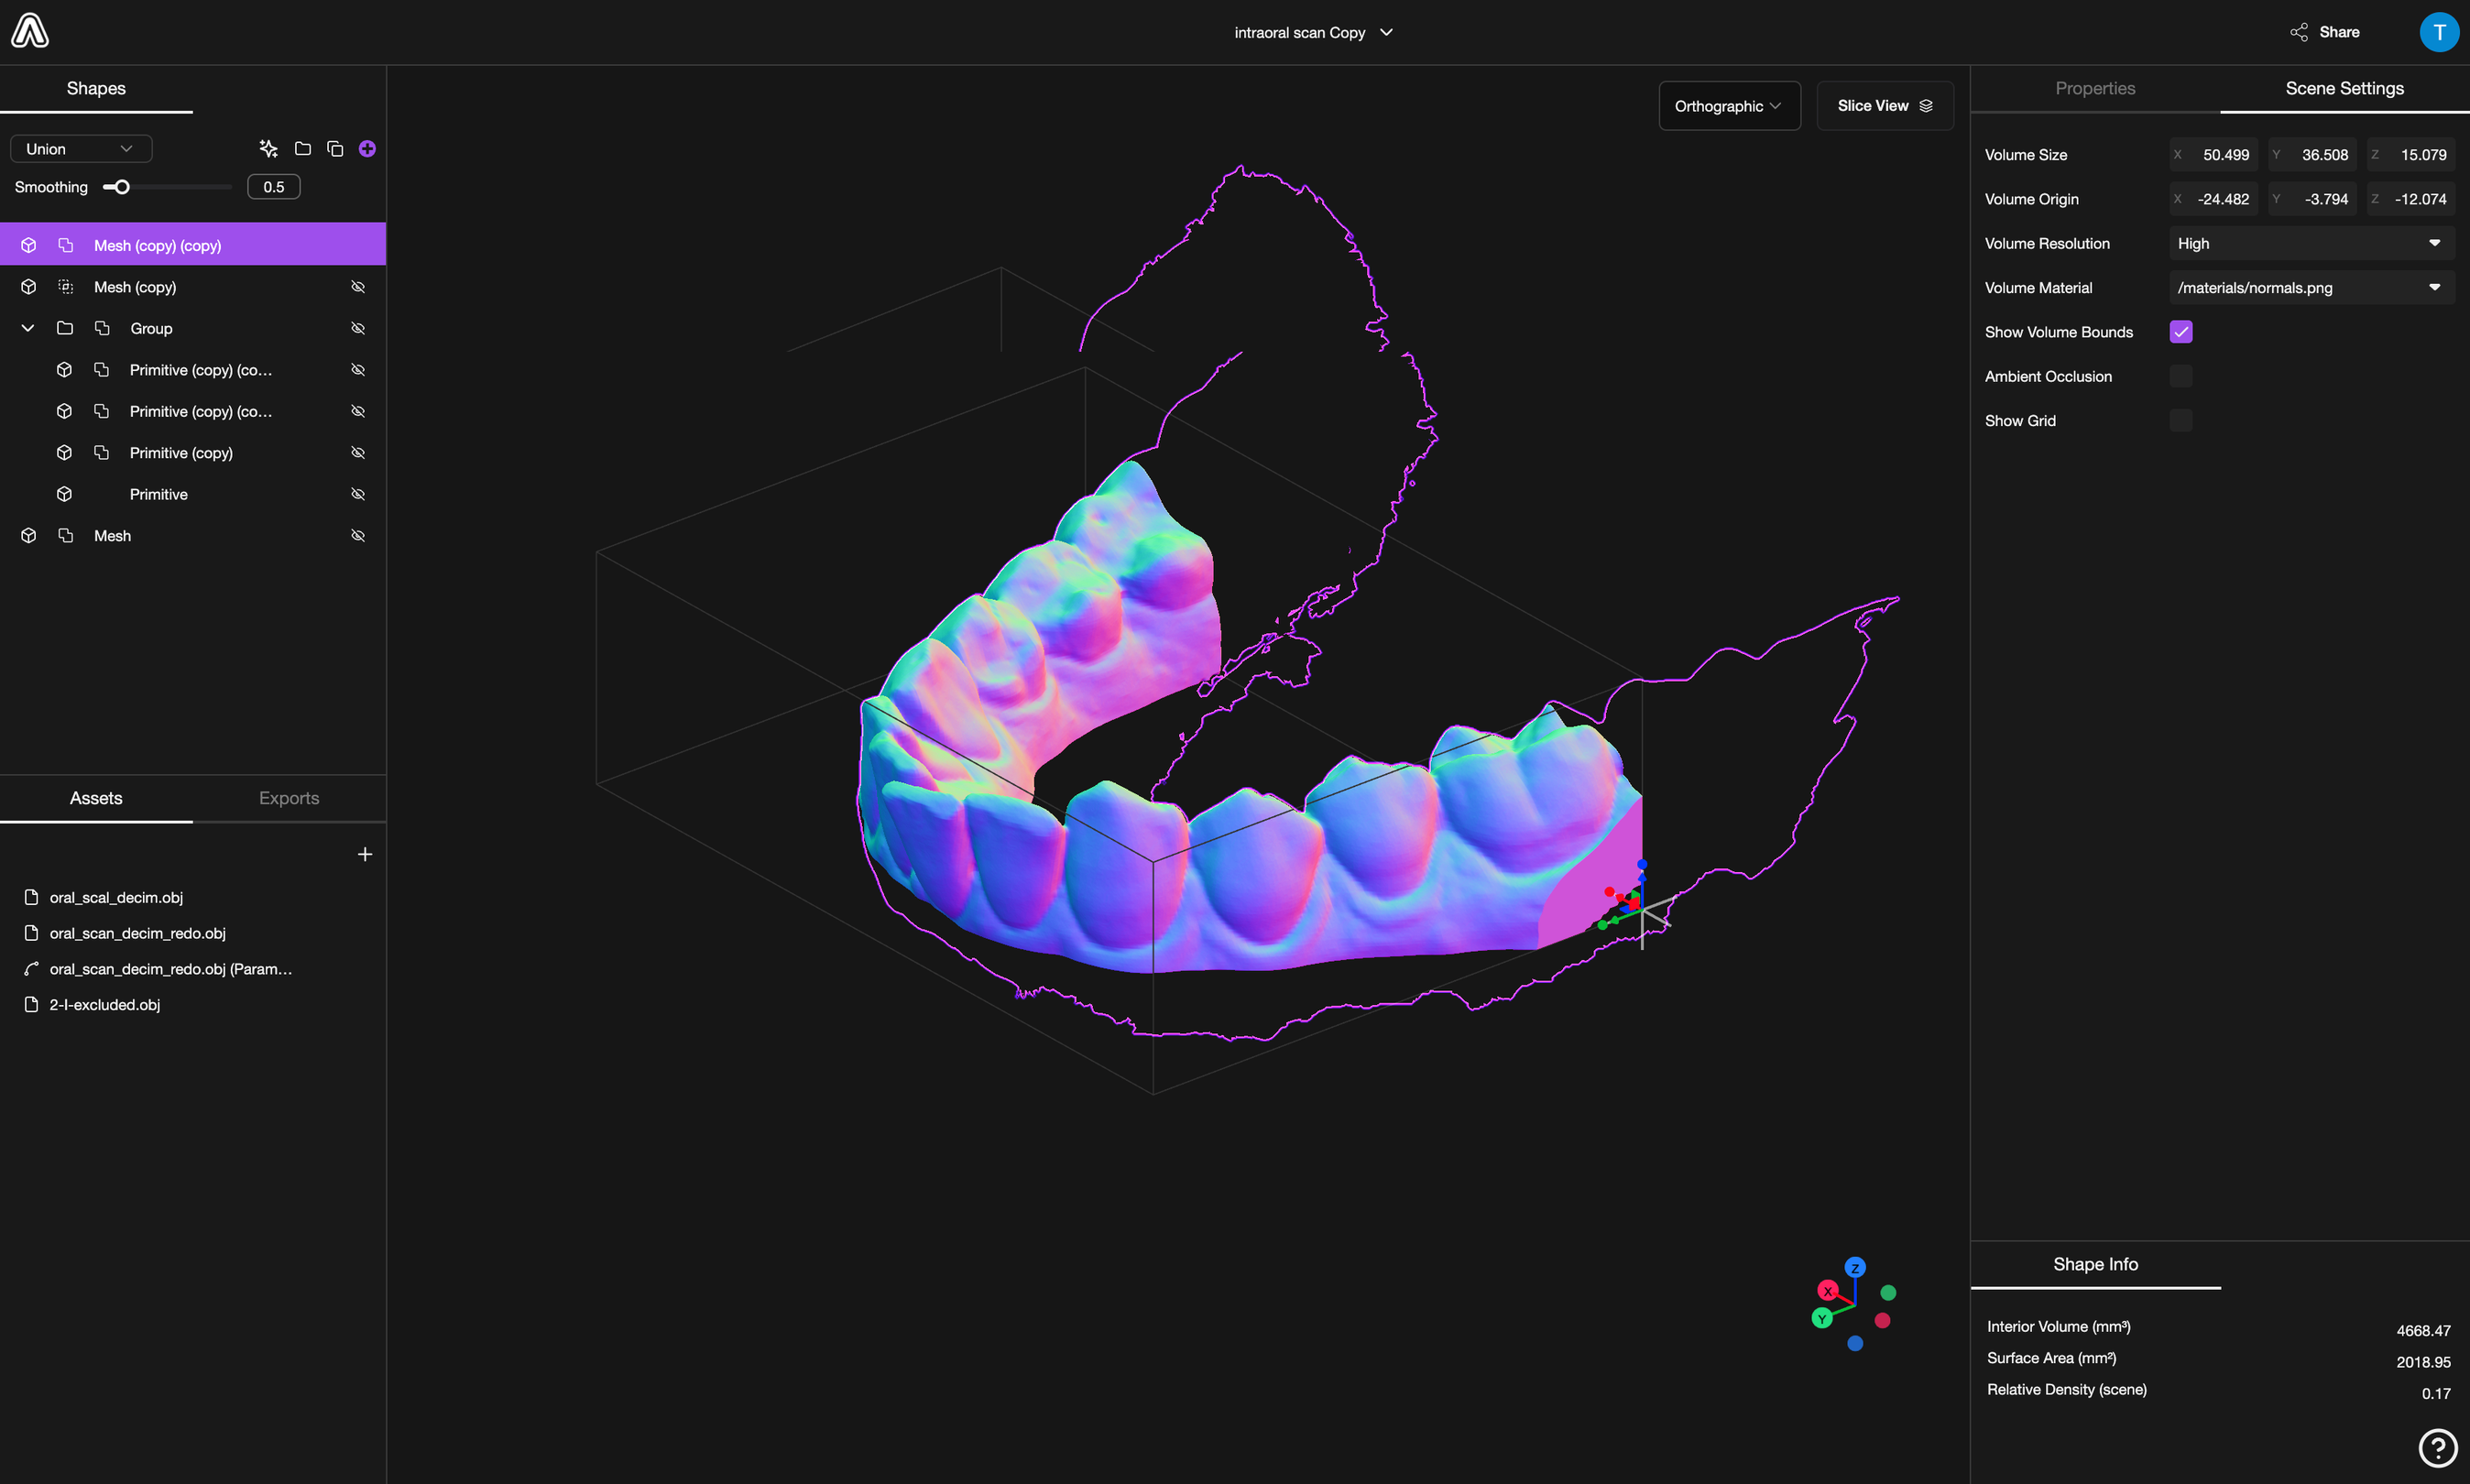This screenshot has height=1484, width=2470.
Task: Click the duplicate shape icon in Shapes panel
Action: coord(335,148)
